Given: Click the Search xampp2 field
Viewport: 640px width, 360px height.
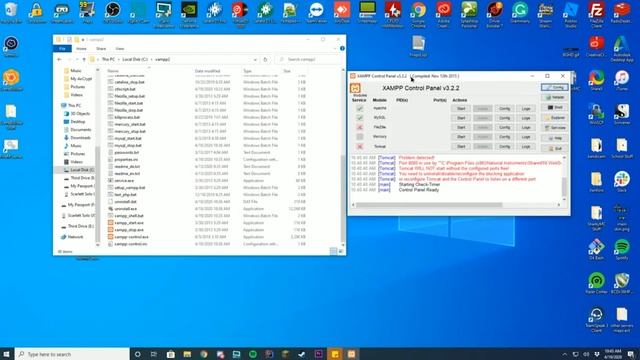Looking at the screenshot, I should click(x=309, y=60).
